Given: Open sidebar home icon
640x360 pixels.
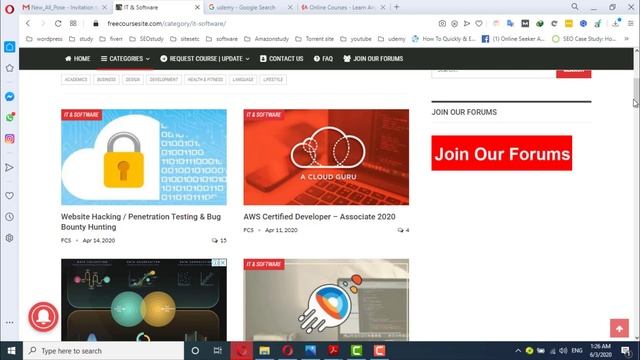Looking at the screenshot, I should click(10, 47).
